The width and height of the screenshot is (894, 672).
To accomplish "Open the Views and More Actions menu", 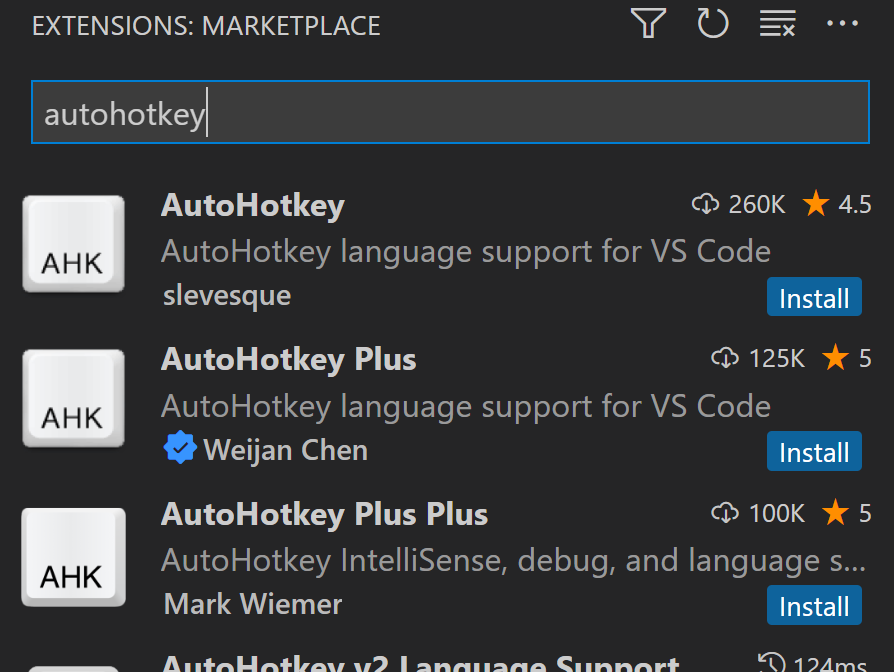I will click(x=842, y=24).
